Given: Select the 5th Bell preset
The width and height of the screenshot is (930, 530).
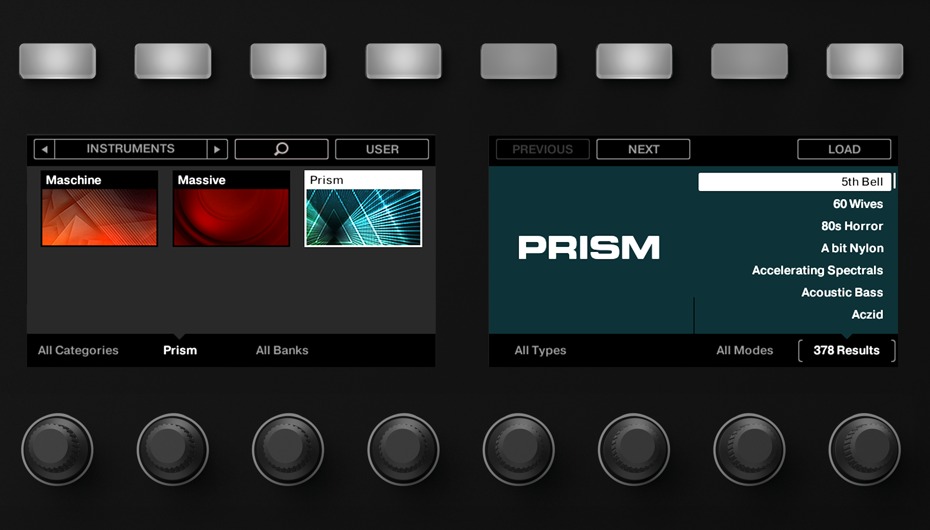Looking at the screenshot, I should click(795, 182).
